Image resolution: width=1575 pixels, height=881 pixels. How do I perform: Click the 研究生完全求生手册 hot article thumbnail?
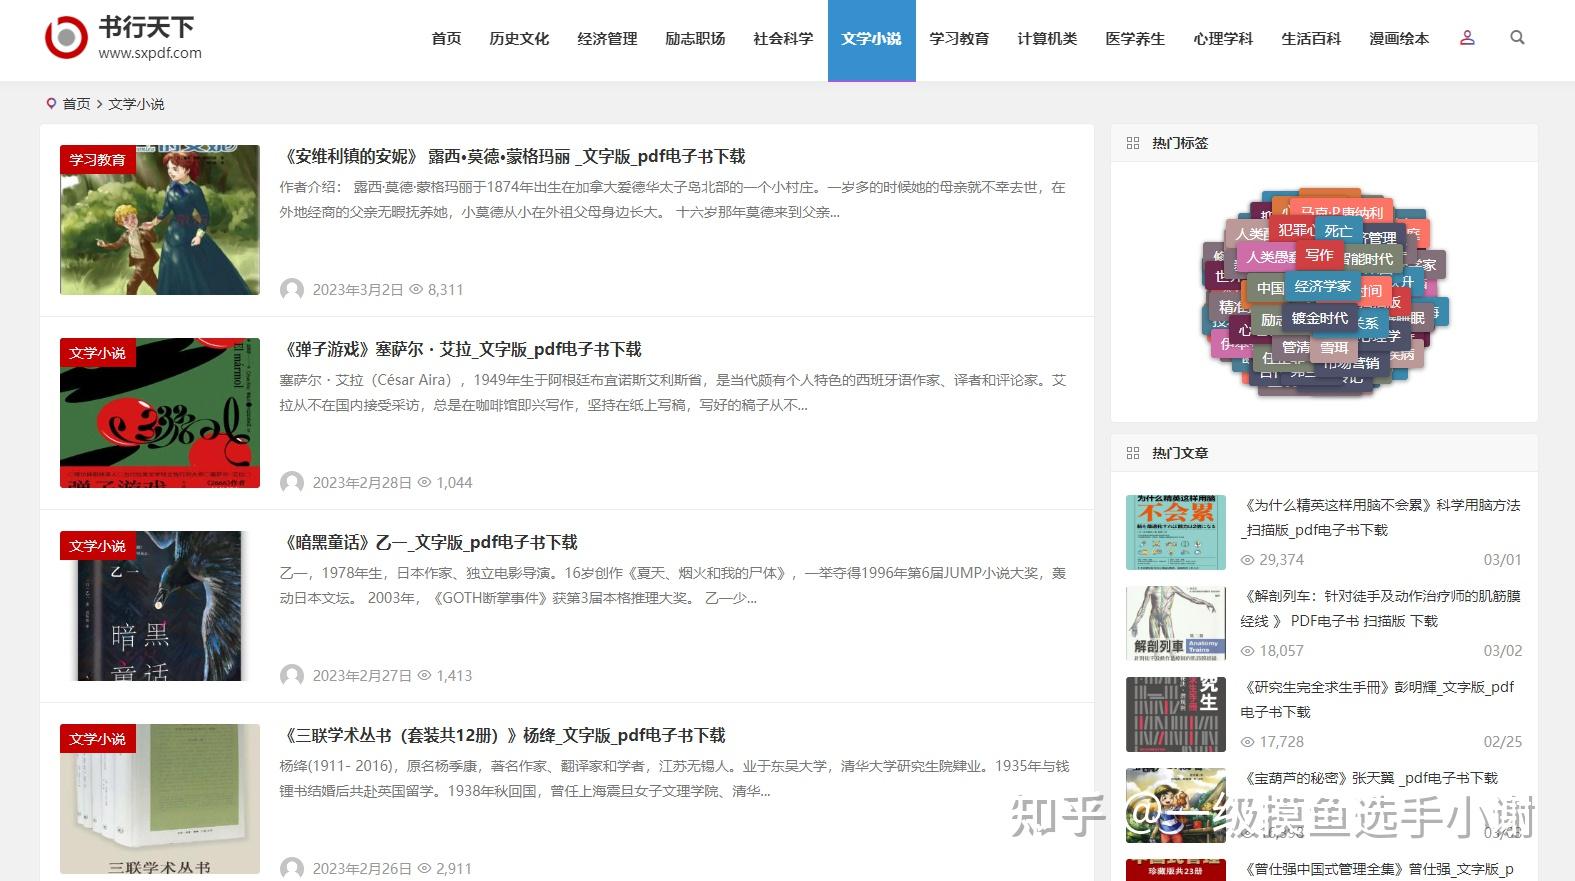pyautogui.click(x=1176, y=714)
